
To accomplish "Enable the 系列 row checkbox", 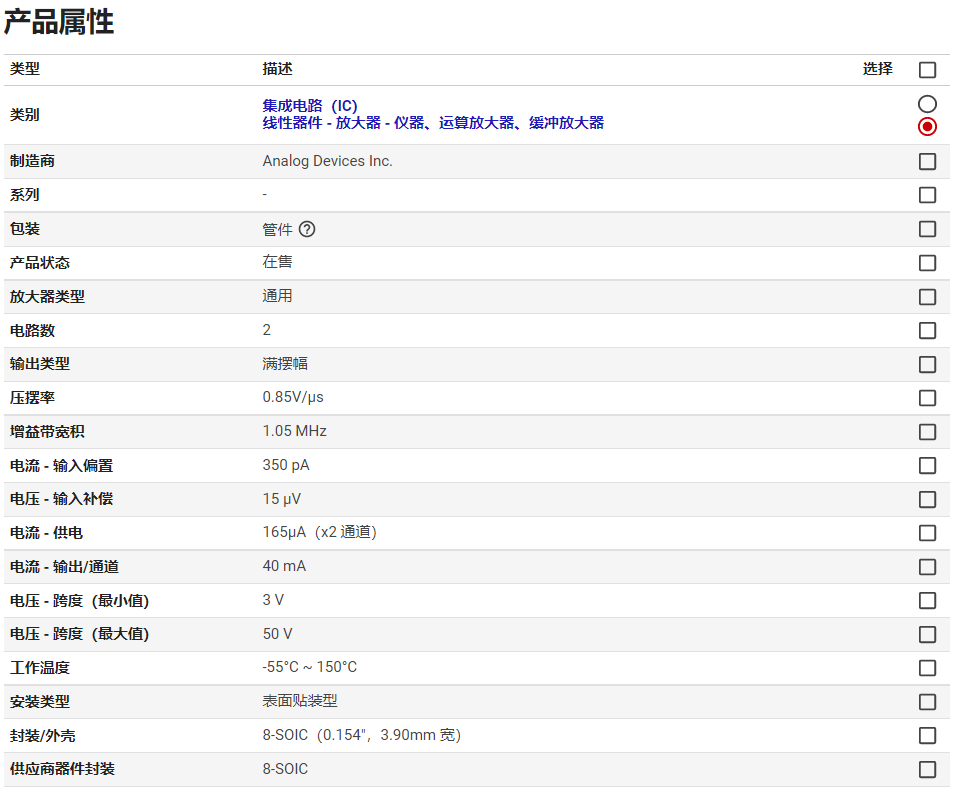I will 927,195.
